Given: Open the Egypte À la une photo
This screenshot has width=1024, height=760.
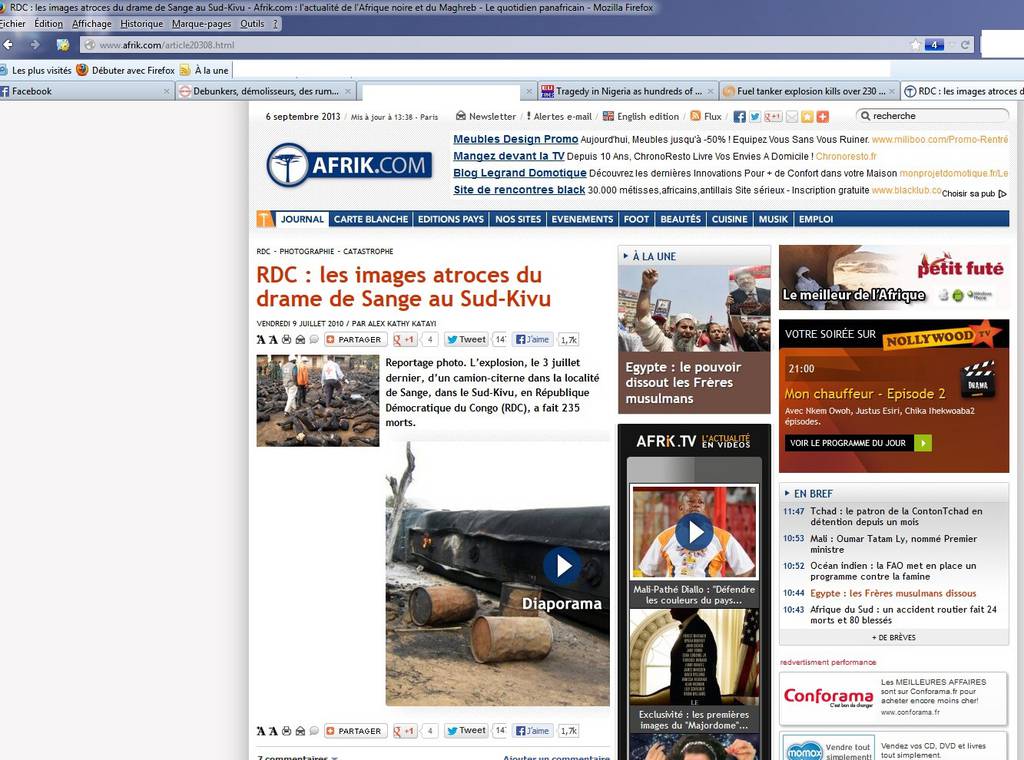Looking at the screenshot, I should pos(694,308).
